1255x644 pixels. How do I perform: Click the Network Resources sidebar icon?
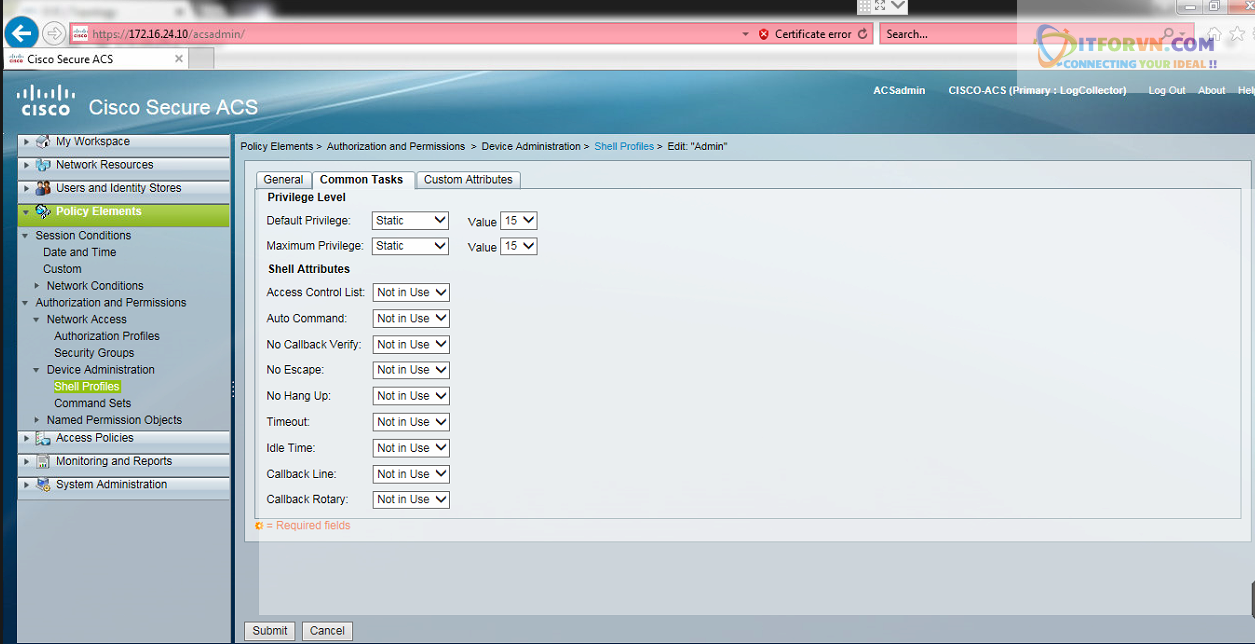[43, 165]
